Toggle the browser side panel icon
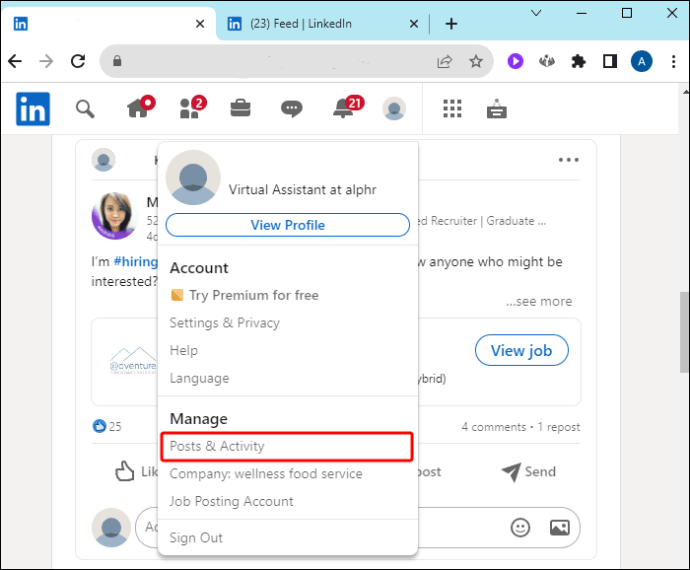Image resolution: width=690 pixels, height=570 pixels. (610, 61)
